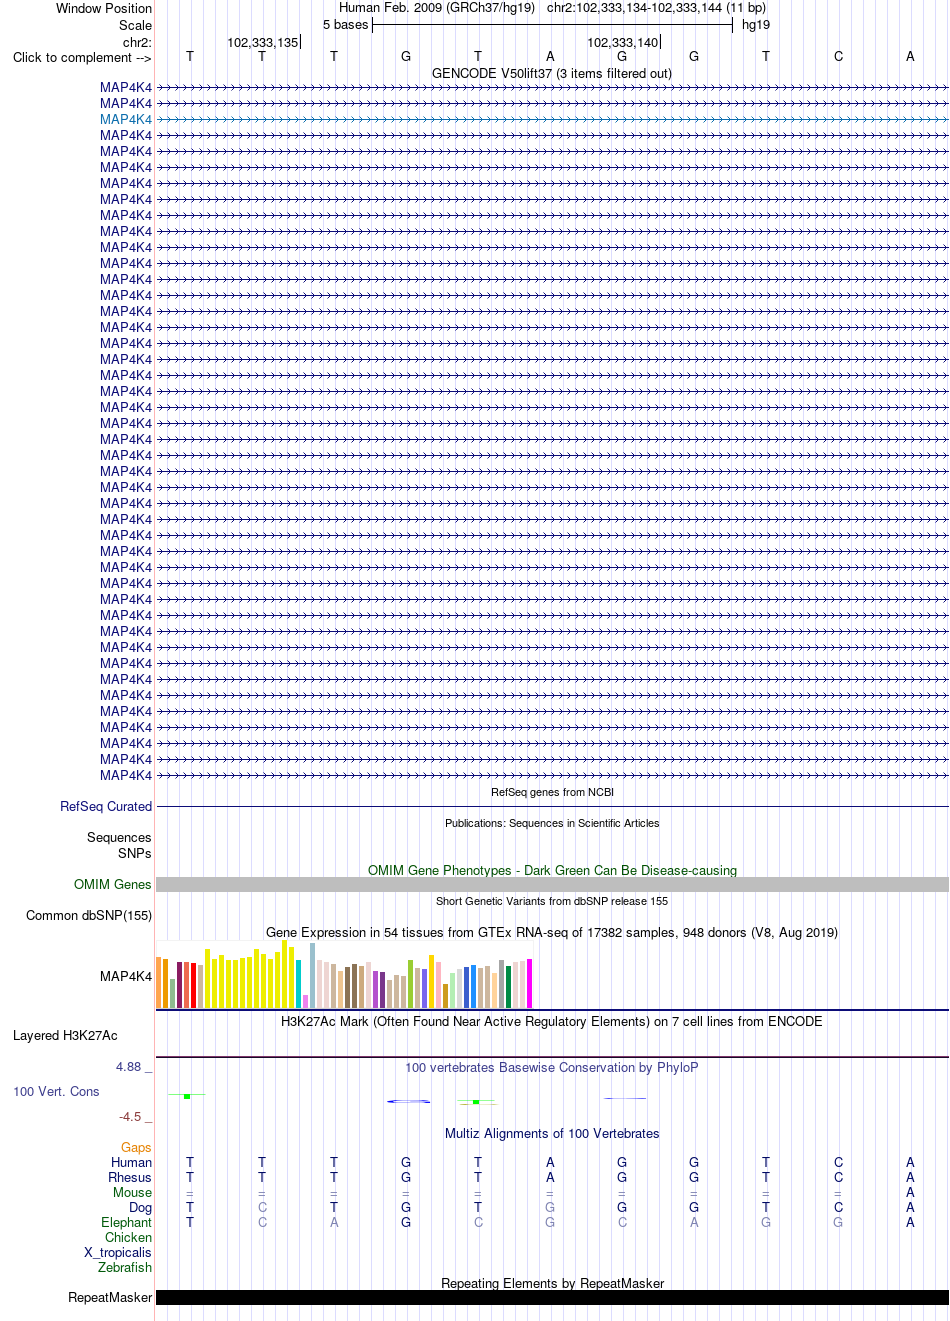Open Common dbSNP(155) track settings

[x=89, y=915]
